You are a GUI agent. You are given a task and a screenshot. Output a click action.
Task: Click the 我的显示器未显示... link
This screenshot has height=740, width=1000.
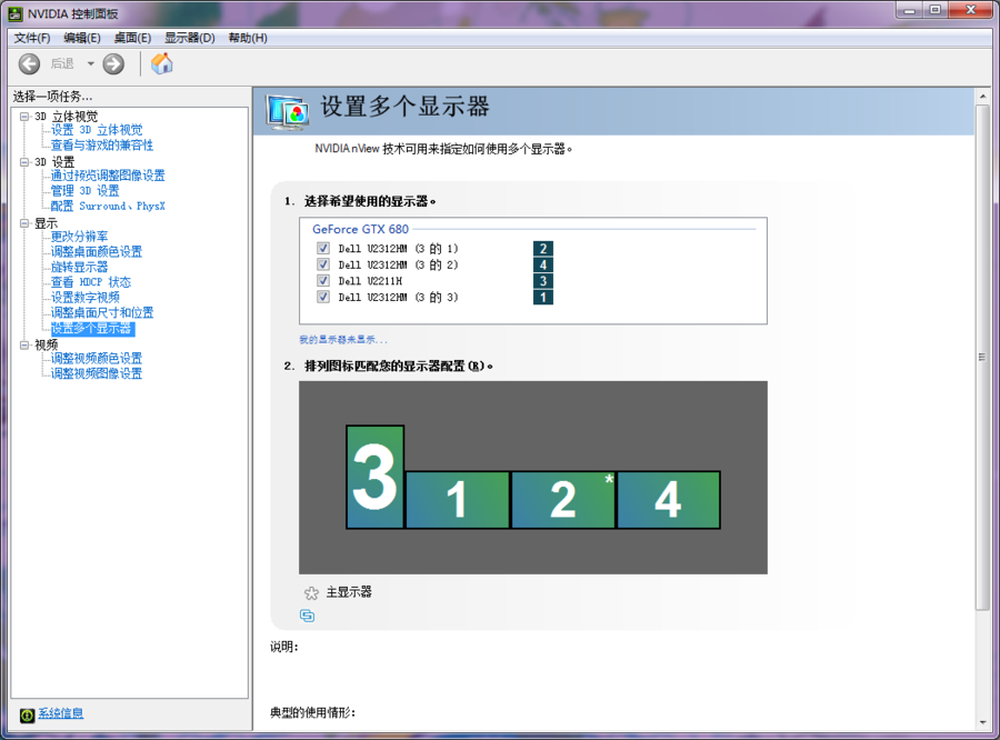343,340
